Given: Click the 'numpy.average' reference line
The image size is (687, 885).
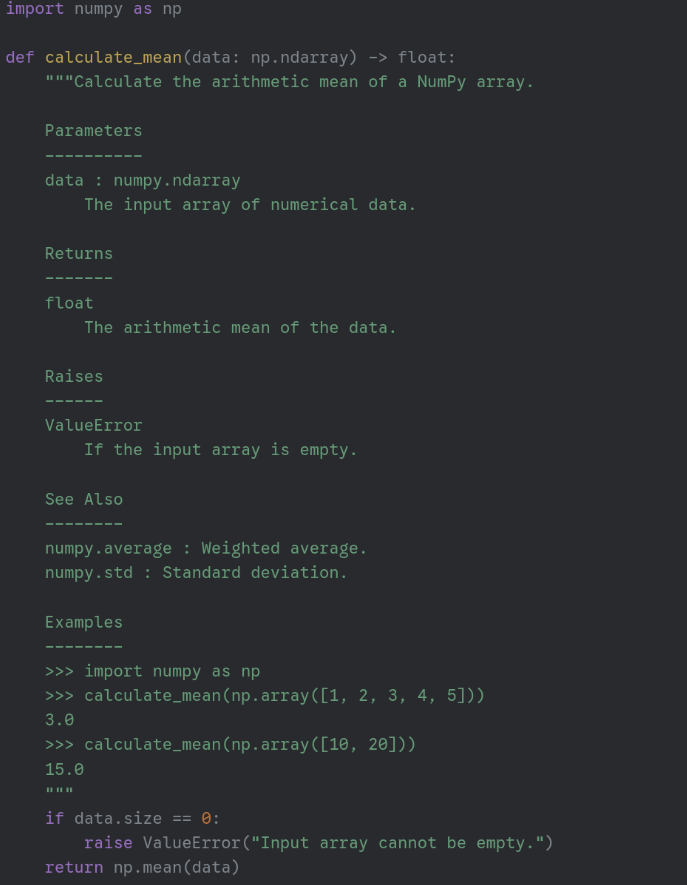Looking at the screenshot, I should click(205, 548).
